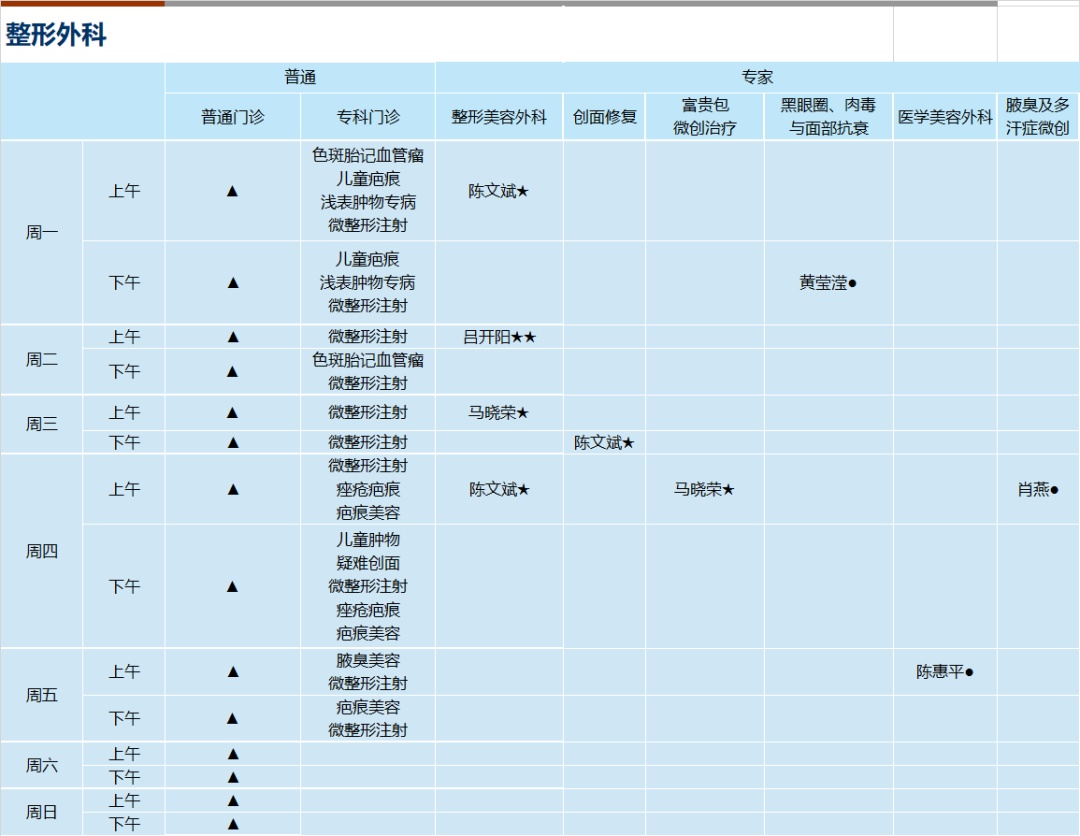Click the 上午 label in the 周五 row
Image resolution: width=1080 pixels, height=836 pixels.
point(124,671)
